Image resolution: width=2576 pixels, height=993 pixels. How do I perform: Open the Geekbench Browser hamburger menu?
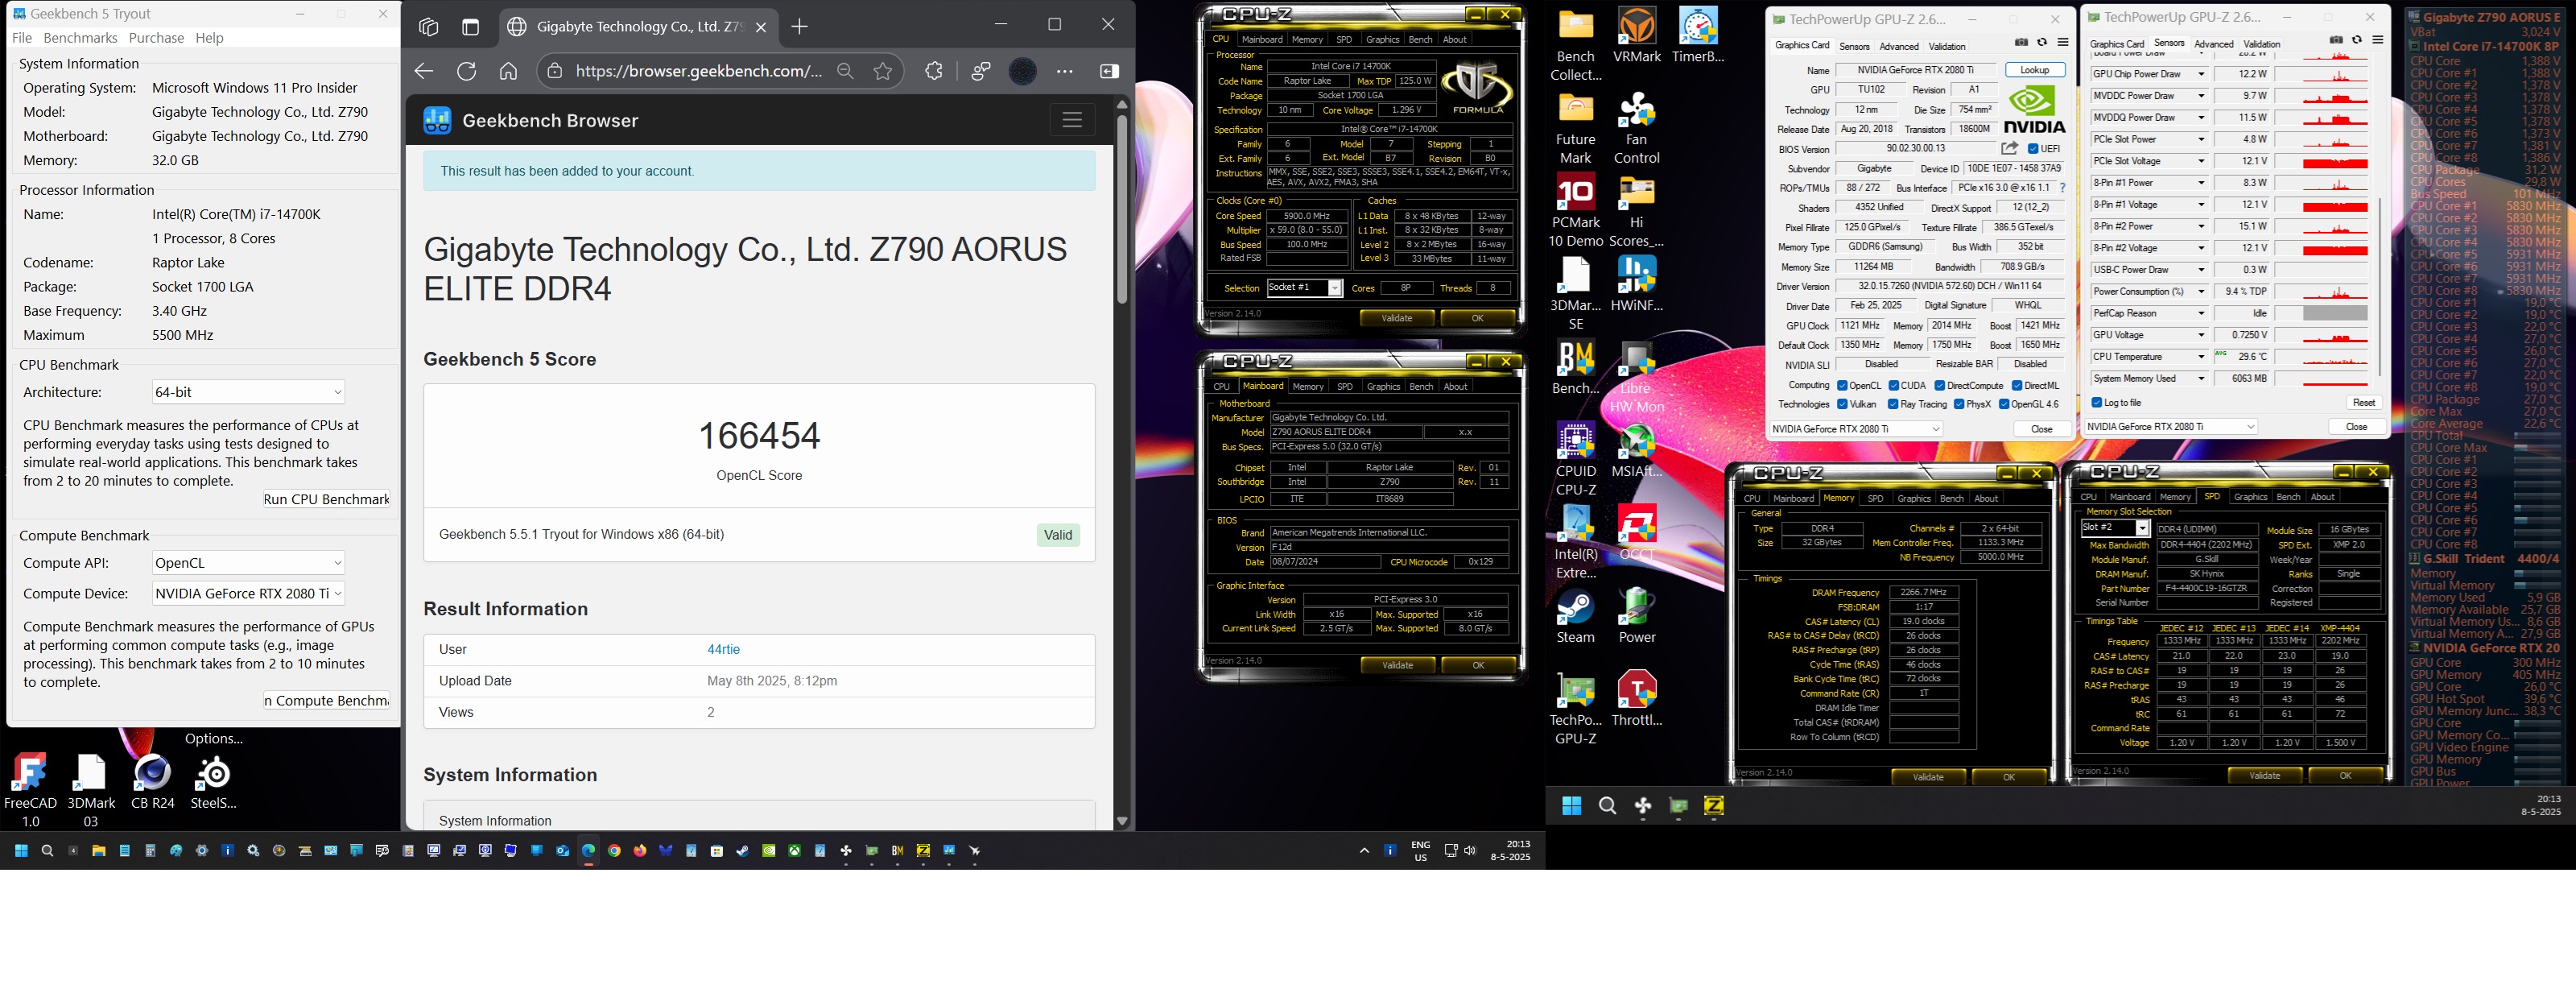(1072, 120)
